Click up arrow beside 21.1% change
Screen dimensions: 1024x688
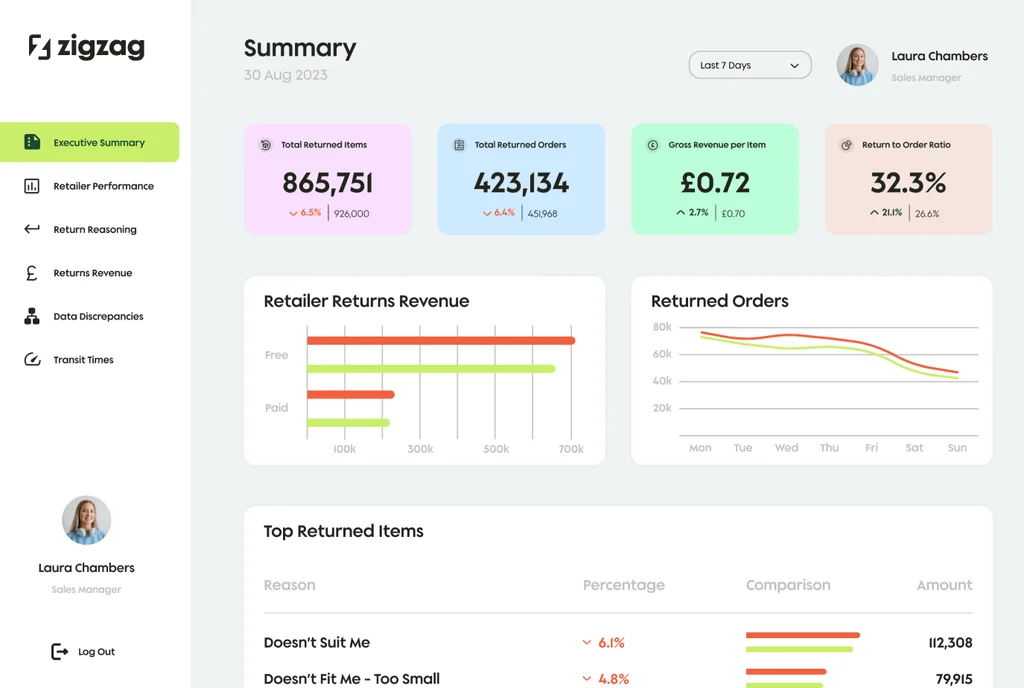click(x=874, y=213)
